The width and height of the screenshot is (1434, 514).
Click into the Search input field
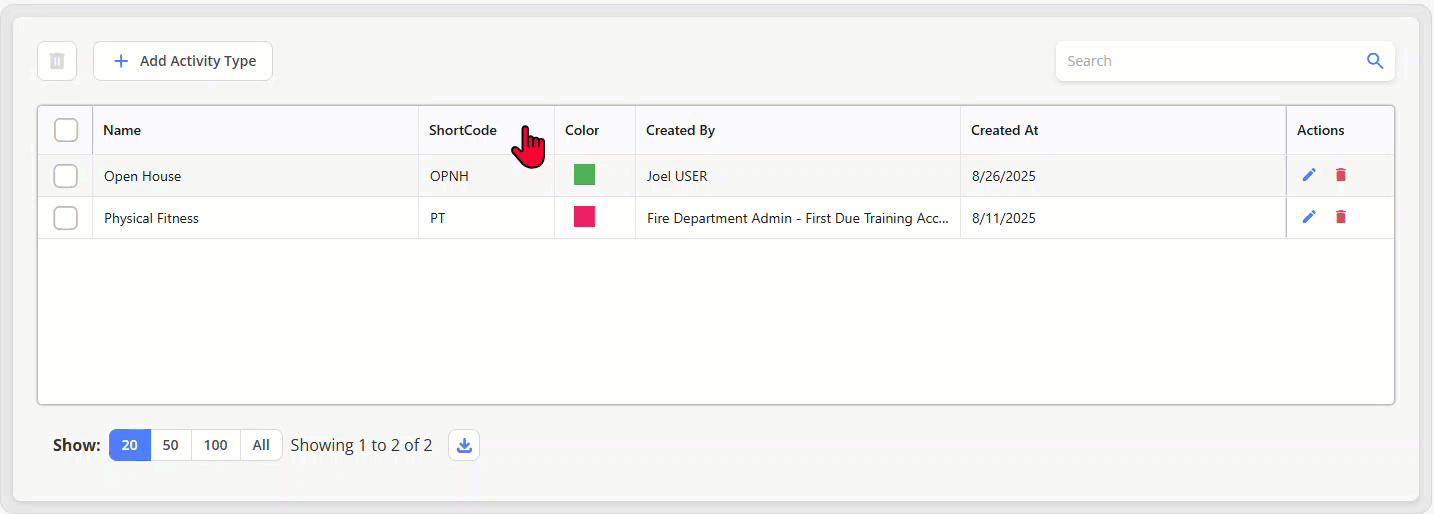[1205, 61]
